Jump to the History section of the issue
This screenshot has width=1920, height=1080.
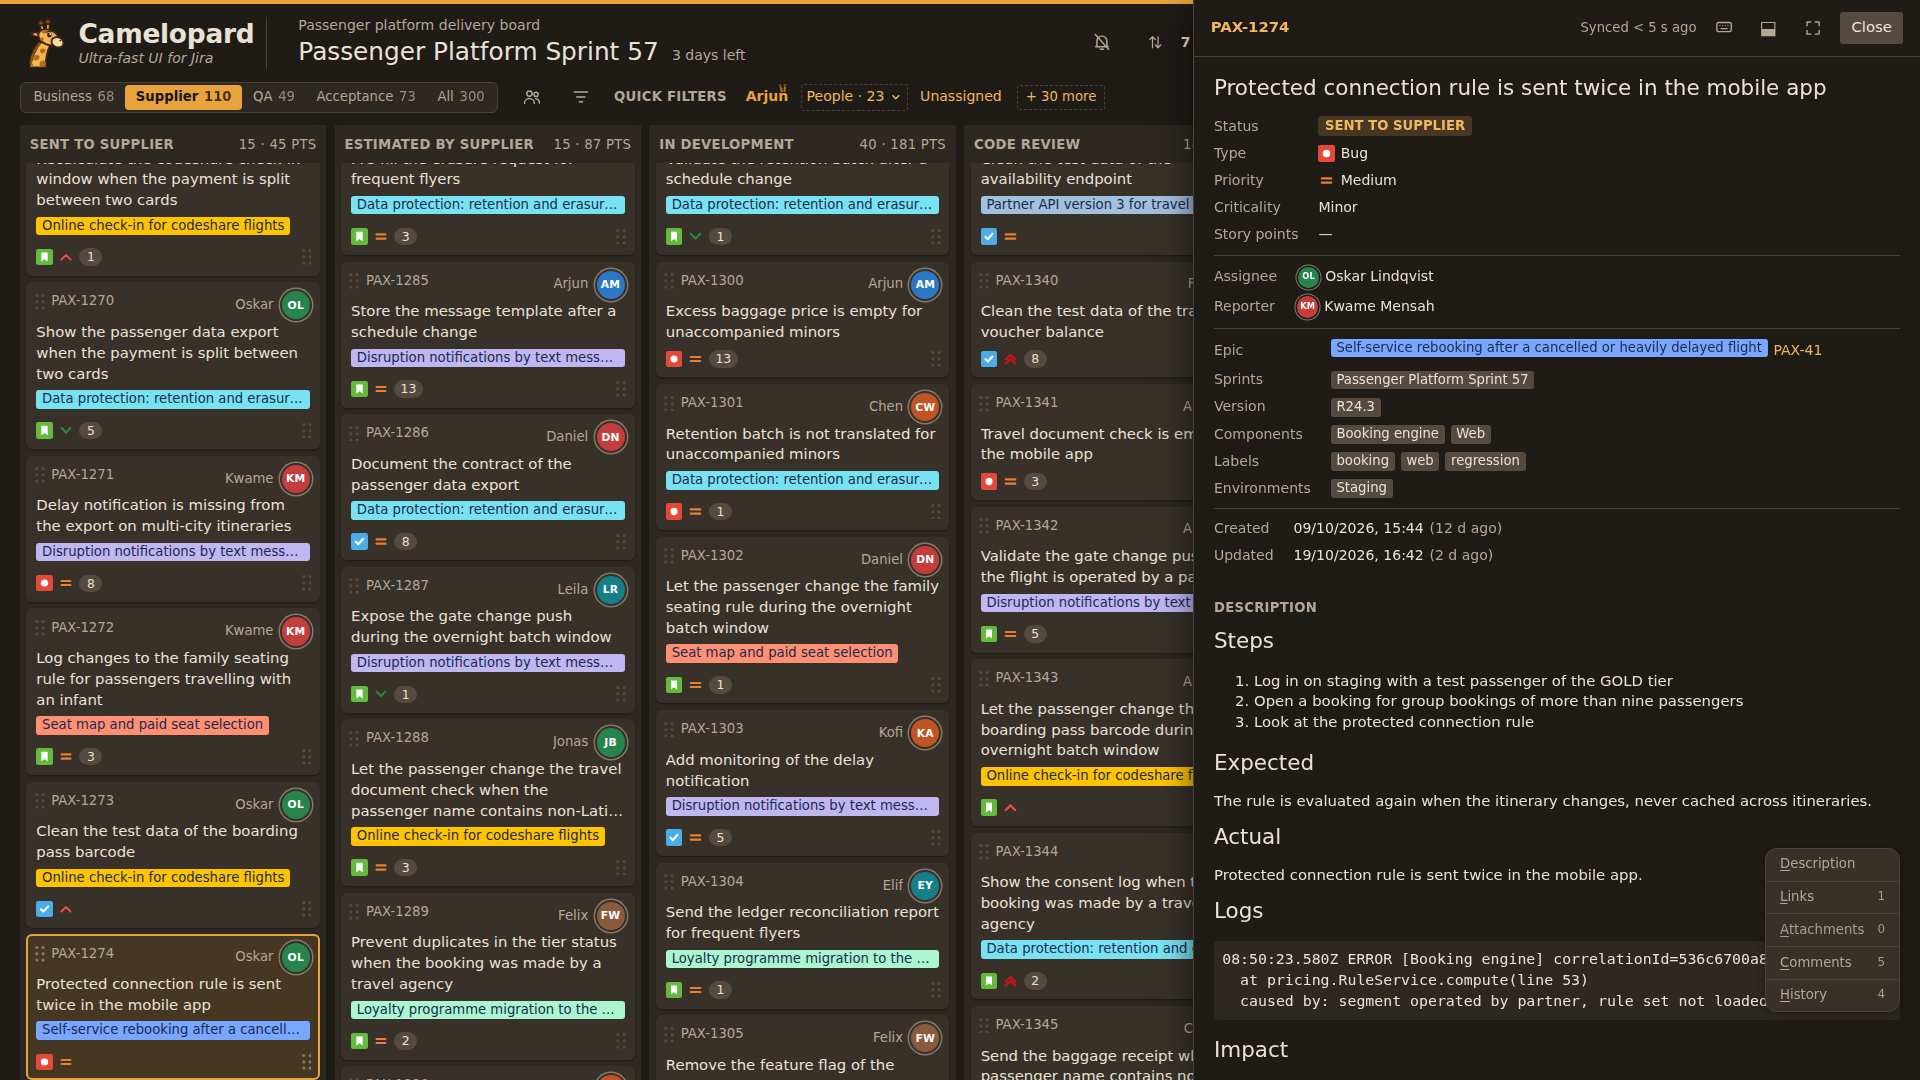[x=1832, y=994]
